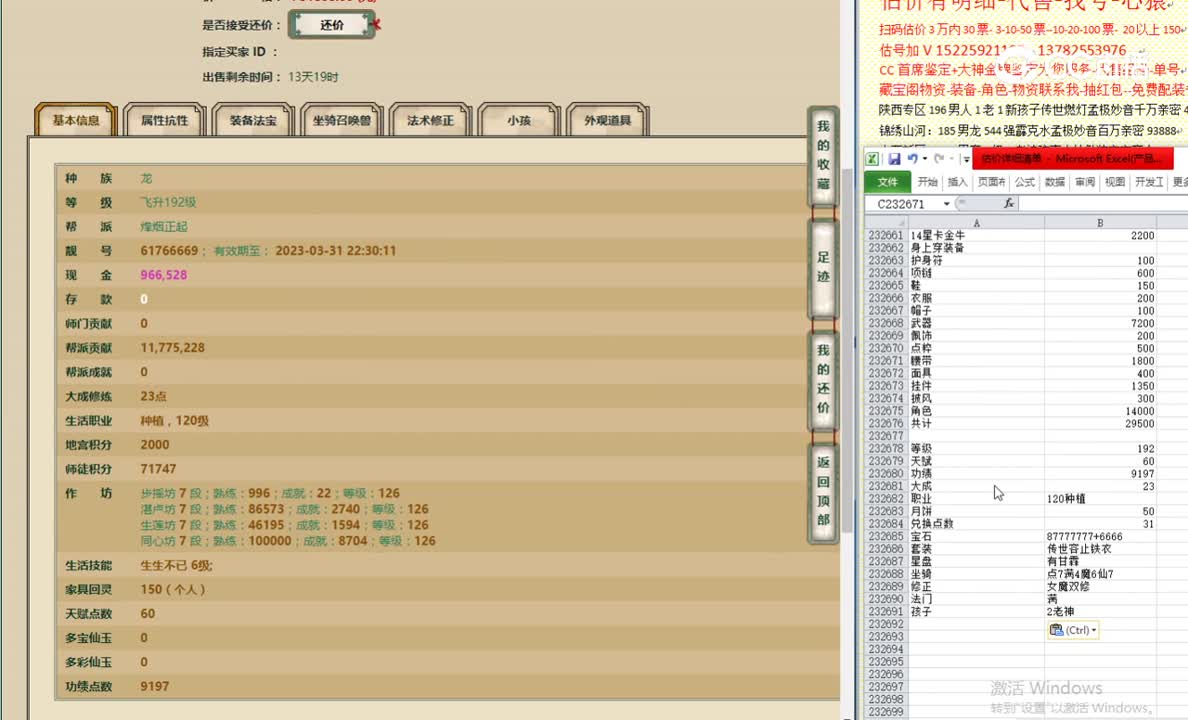The image size is (1188, 720).
Task: Open the 装备法宝 tab
Action: 253,121
